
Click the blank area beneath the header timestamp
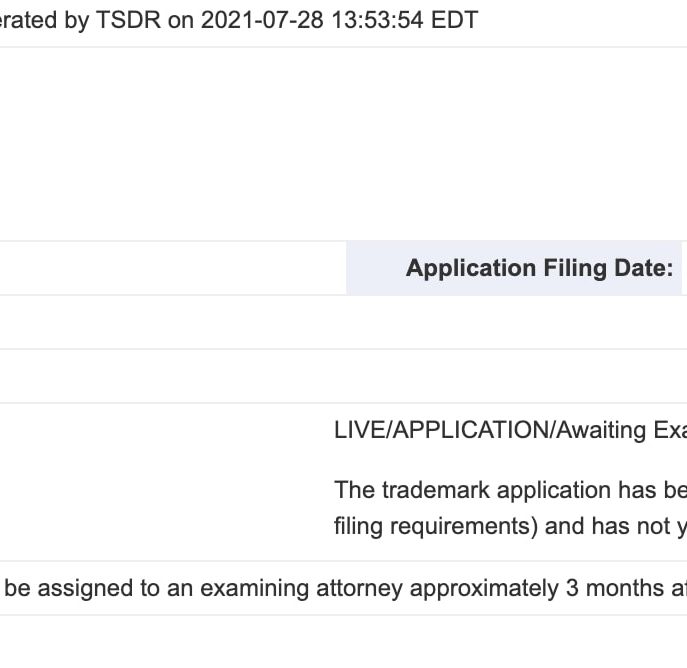coord(344,144)
